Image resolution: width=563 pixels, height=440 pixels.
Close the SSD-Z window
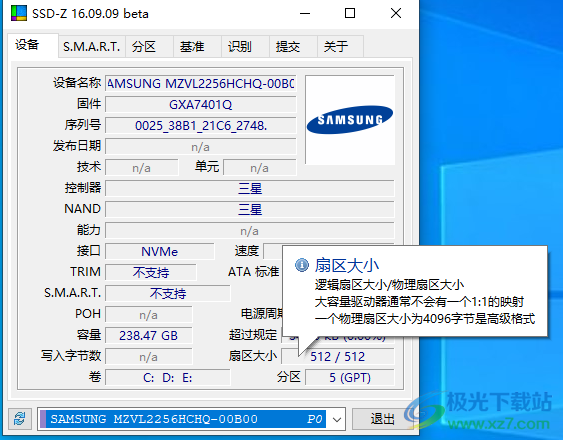pos(396,13)
